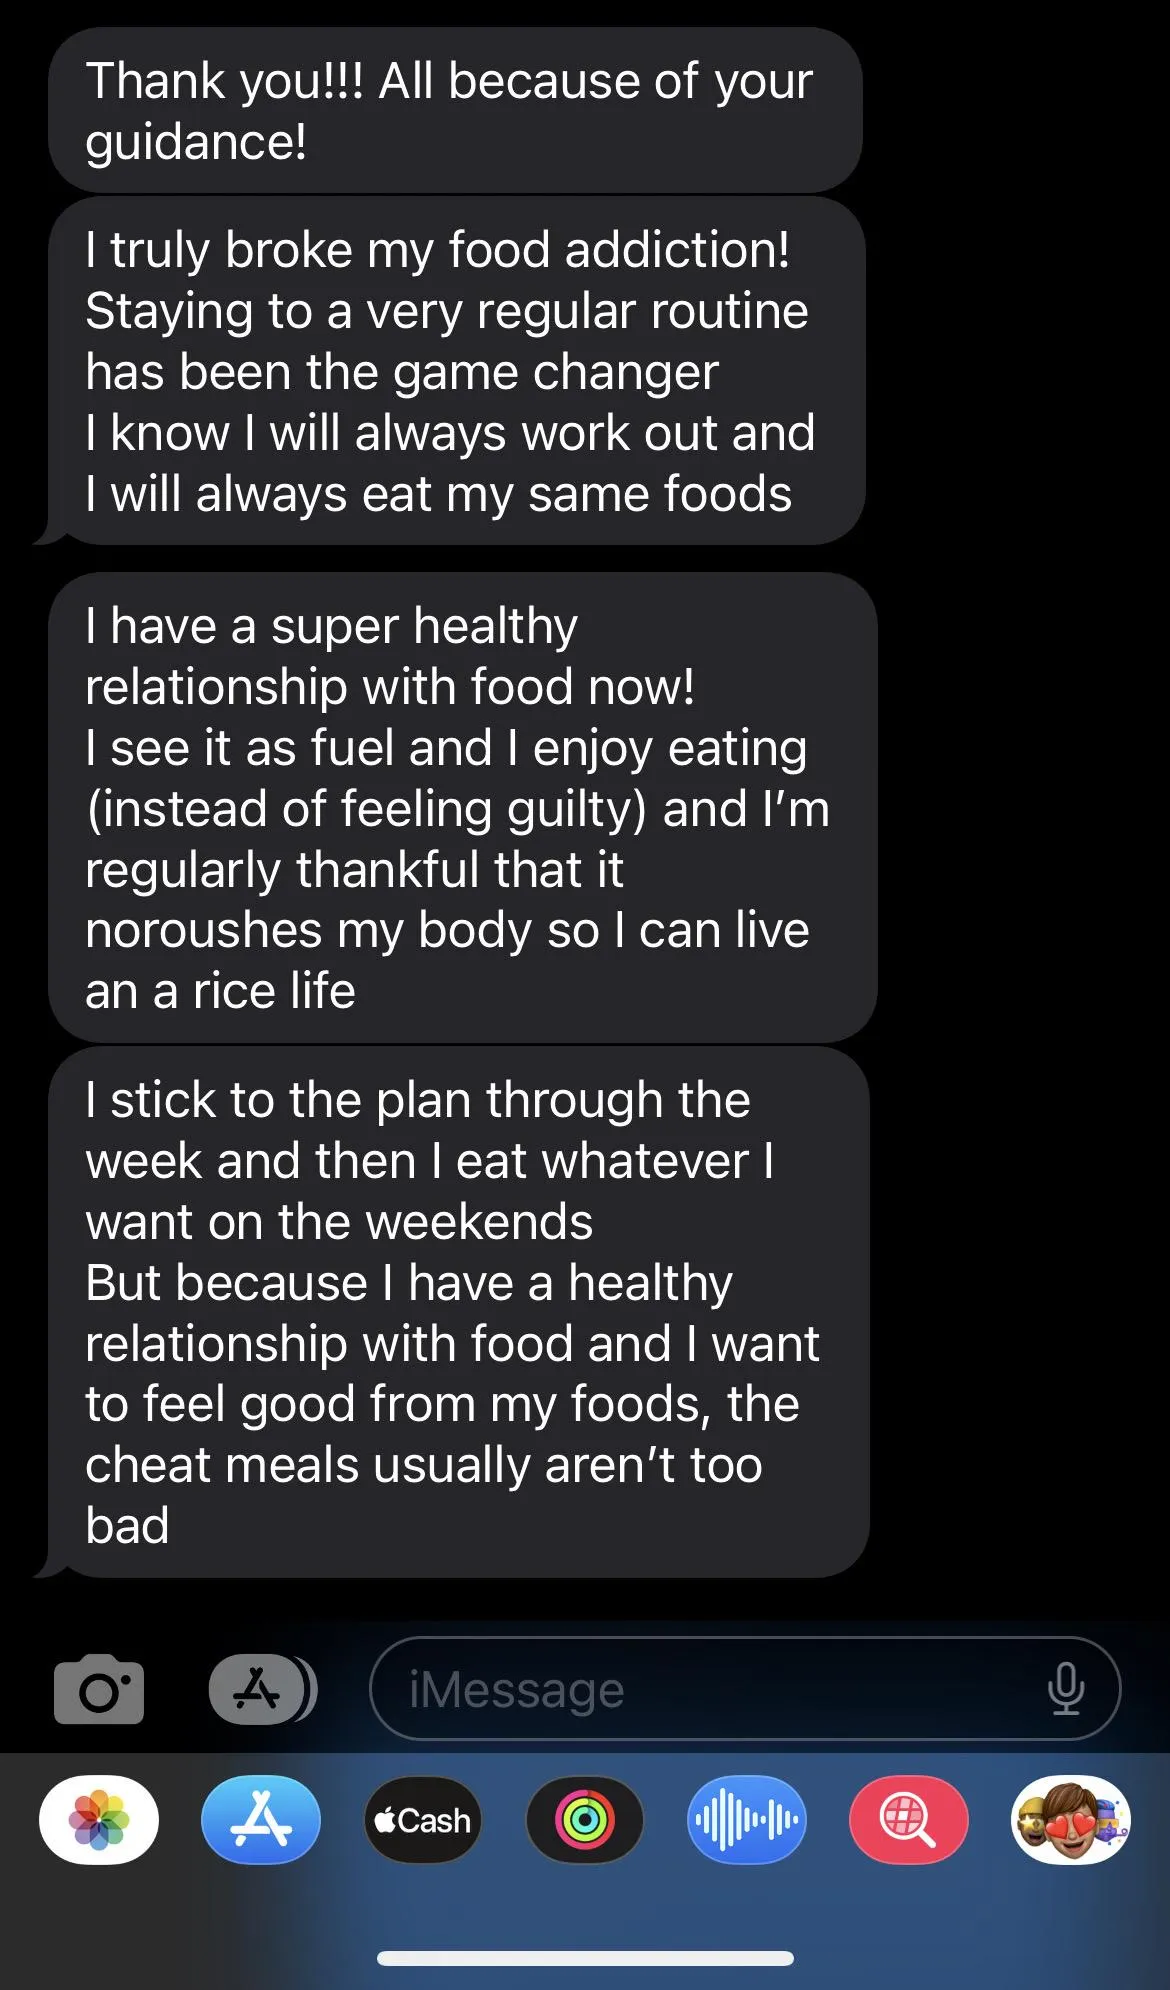This screenshot has width=1170, height=1990.
Task: Open Apple Cash in the app drawer
Action: [x=423, y=1820]
